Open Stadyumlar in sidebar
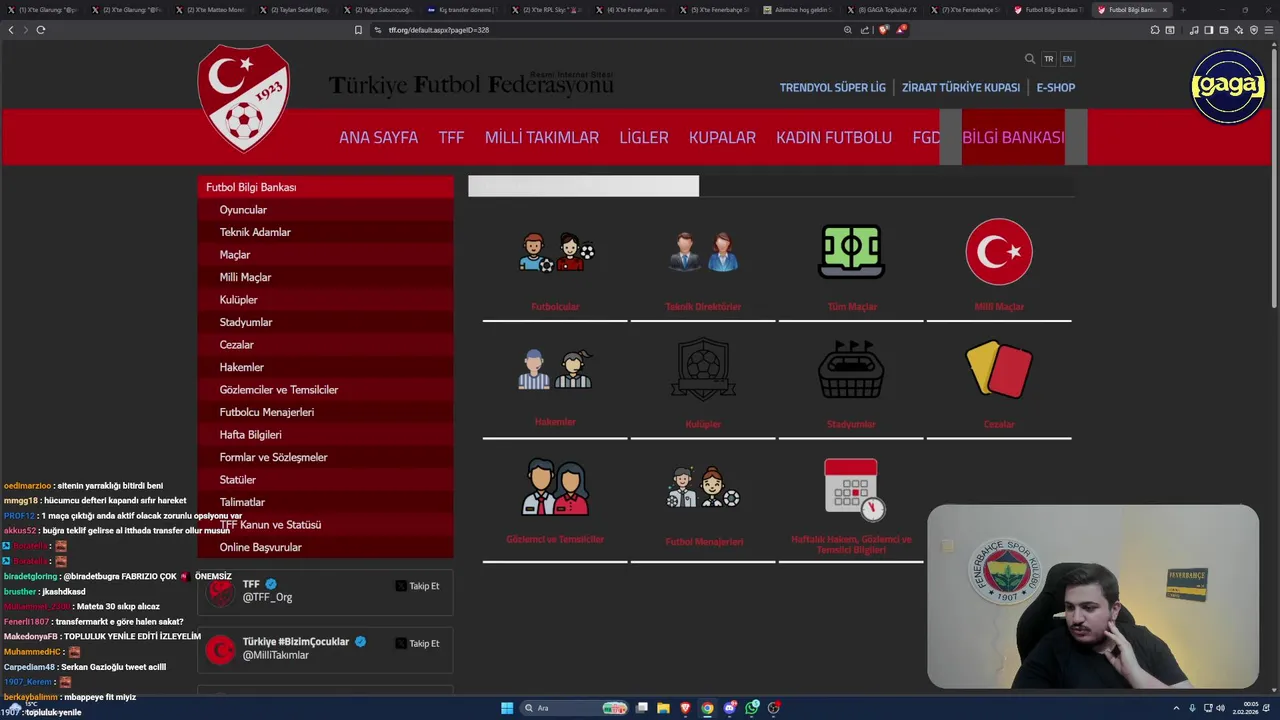Image resolution: width=1280 pixels, height=720 pixels. point(325,322)
